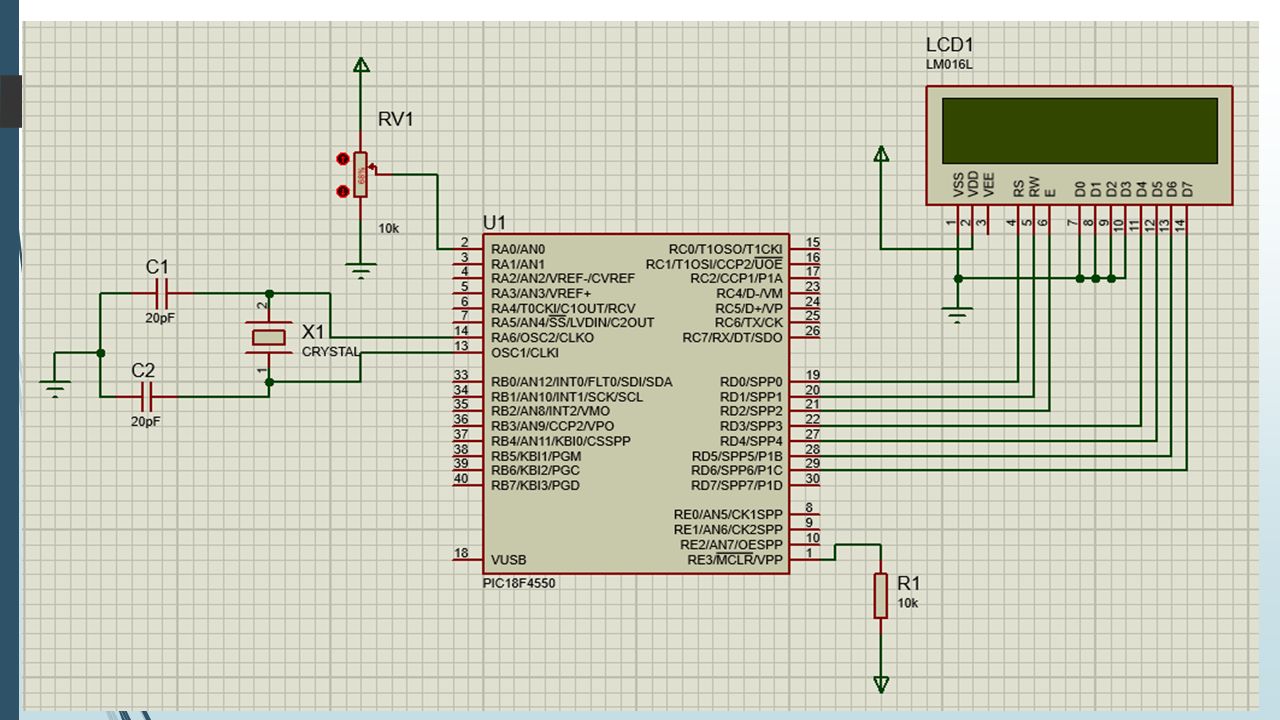Viewport: 1280px width, 720px height.
Task: Click the RC4/D-/VM pin label
Action: point(748,293)
